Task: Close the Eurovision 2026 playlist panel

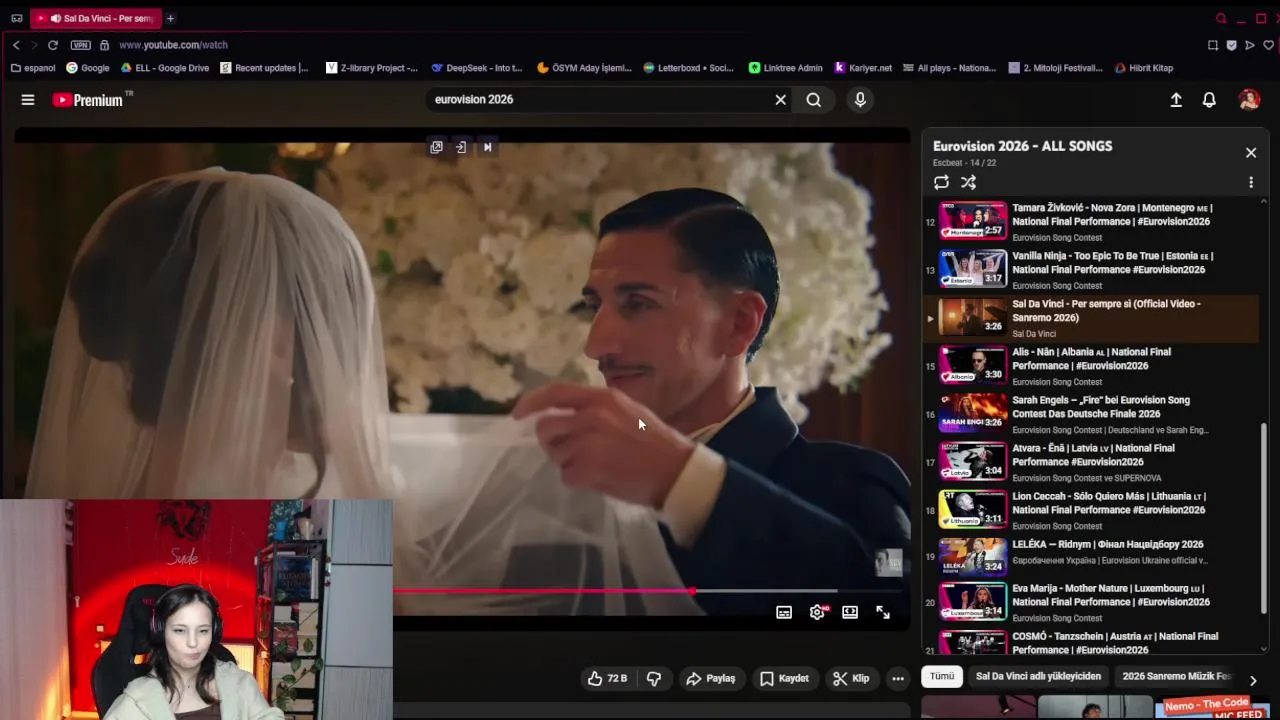Action: pos(1250,153)
